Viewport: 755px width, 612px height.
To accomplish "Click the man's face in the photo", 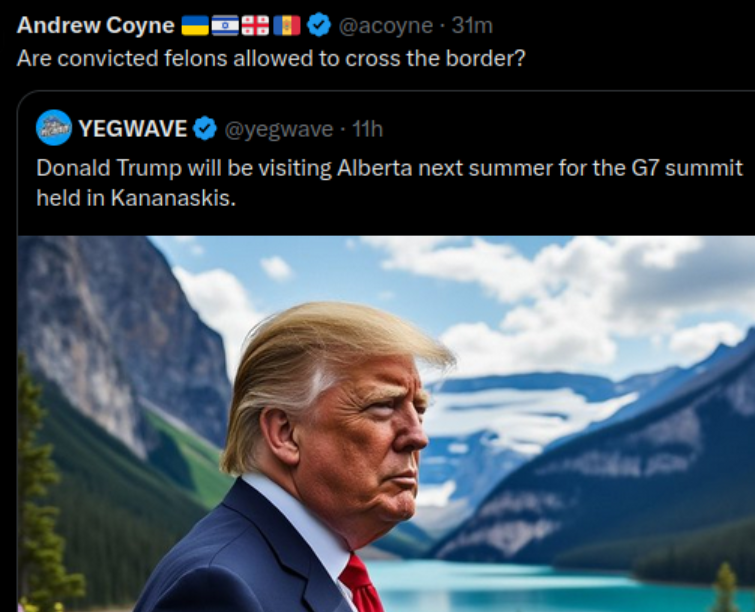I will click(x=366, y=433).
